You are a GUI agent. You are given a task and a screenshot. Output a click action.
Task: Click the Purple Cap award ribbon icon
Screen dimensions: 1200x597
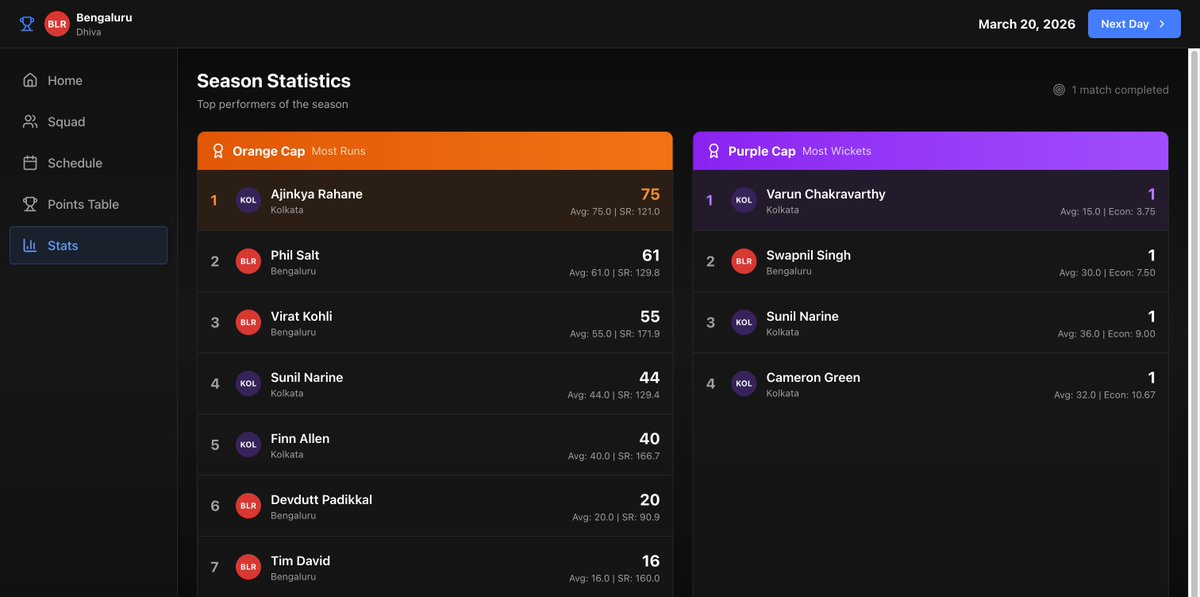714,151
